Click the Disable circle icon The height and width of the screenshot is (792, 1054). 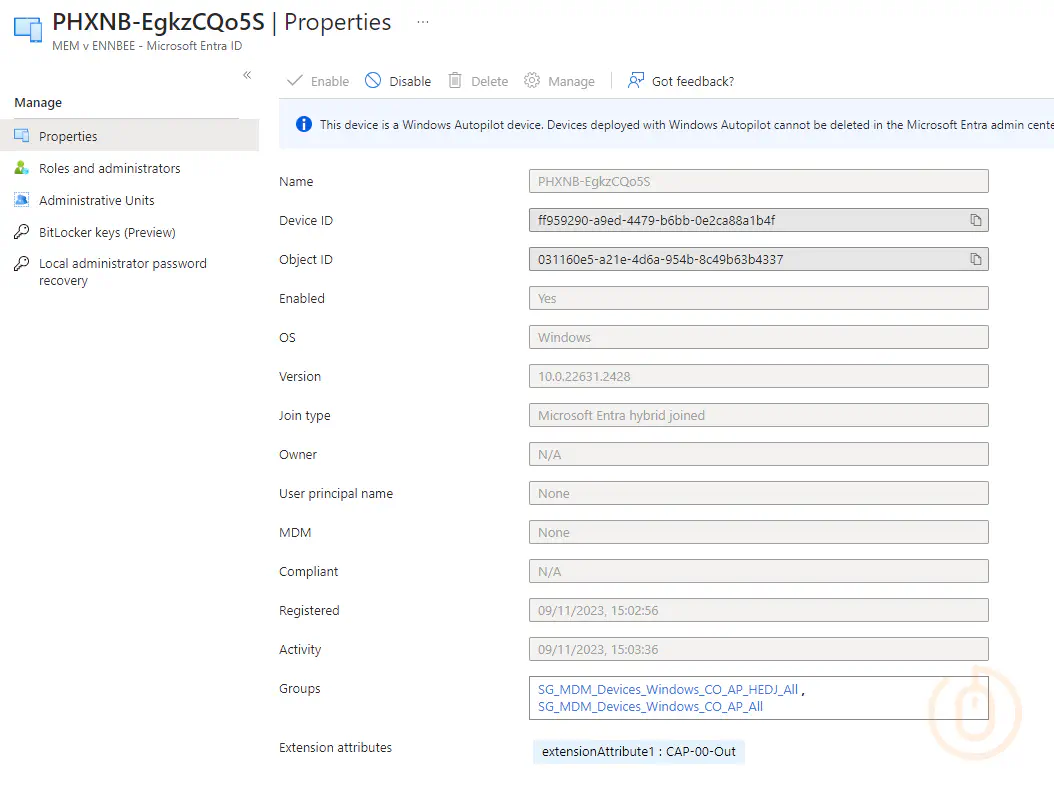pyautogui.click(x=372, y=81)
